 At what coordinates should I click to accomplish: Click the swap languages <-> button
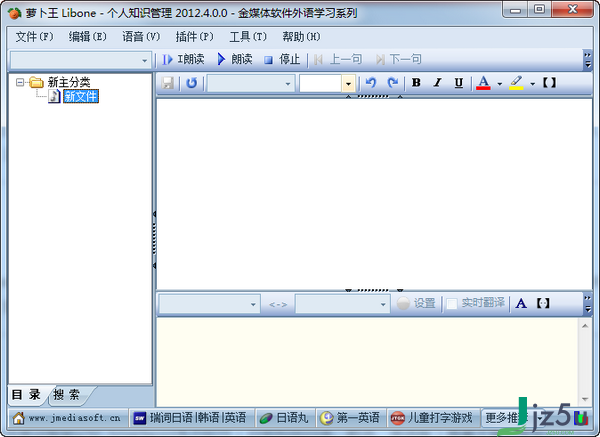coord(278,305)
